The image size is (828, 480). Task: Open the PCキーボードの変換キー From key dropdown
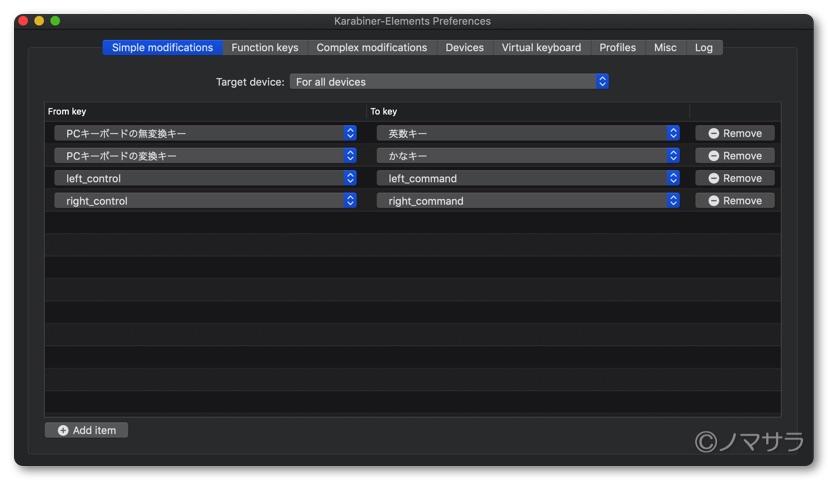(x=205, y=156)
